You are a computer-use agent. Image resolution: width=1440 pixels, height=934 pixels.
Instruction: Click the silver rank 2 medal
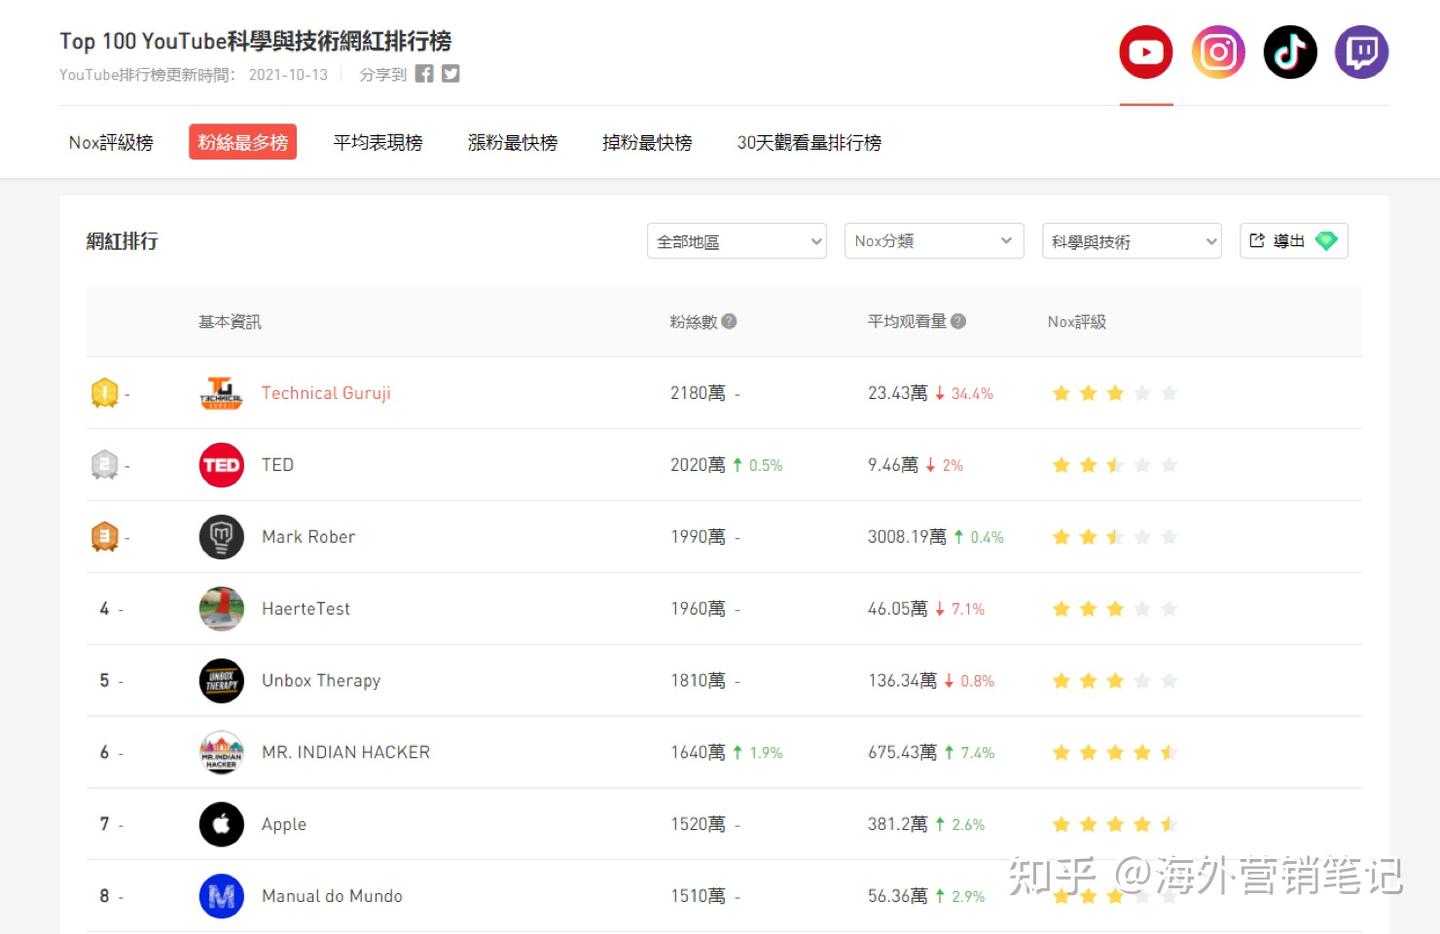[105, 465]
